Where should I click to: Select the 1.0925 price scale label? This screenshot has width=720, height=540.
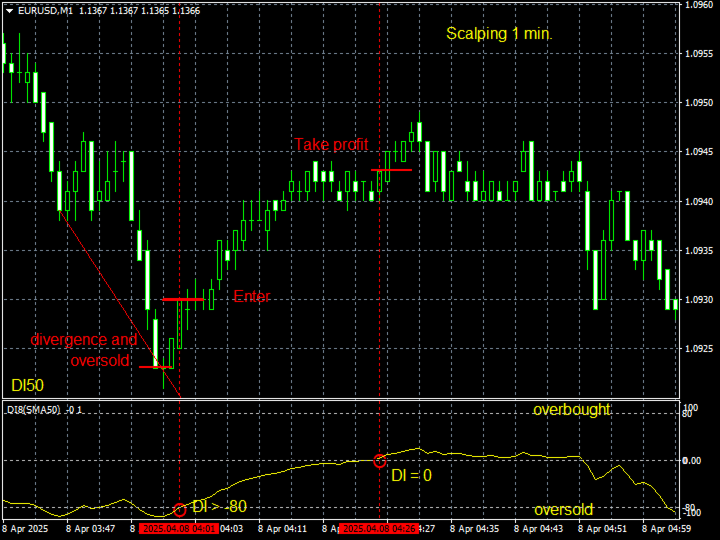[x=699, y=349]
